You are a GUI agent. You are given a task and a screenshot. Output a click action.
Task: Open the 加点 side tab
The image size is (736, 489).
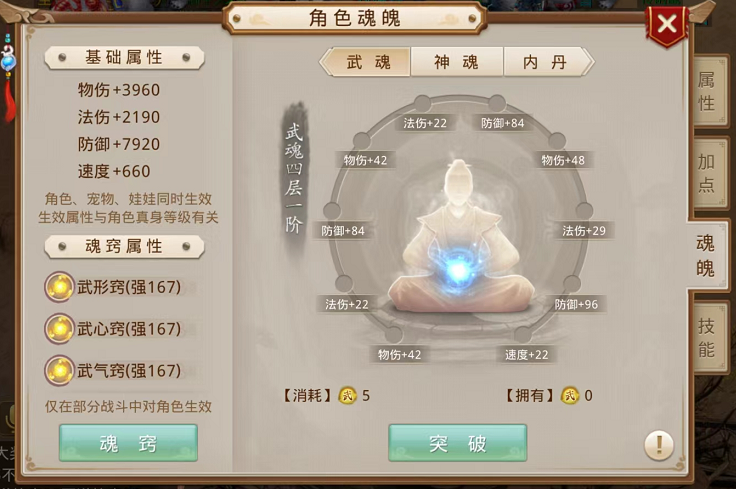(x=708, y=173)
